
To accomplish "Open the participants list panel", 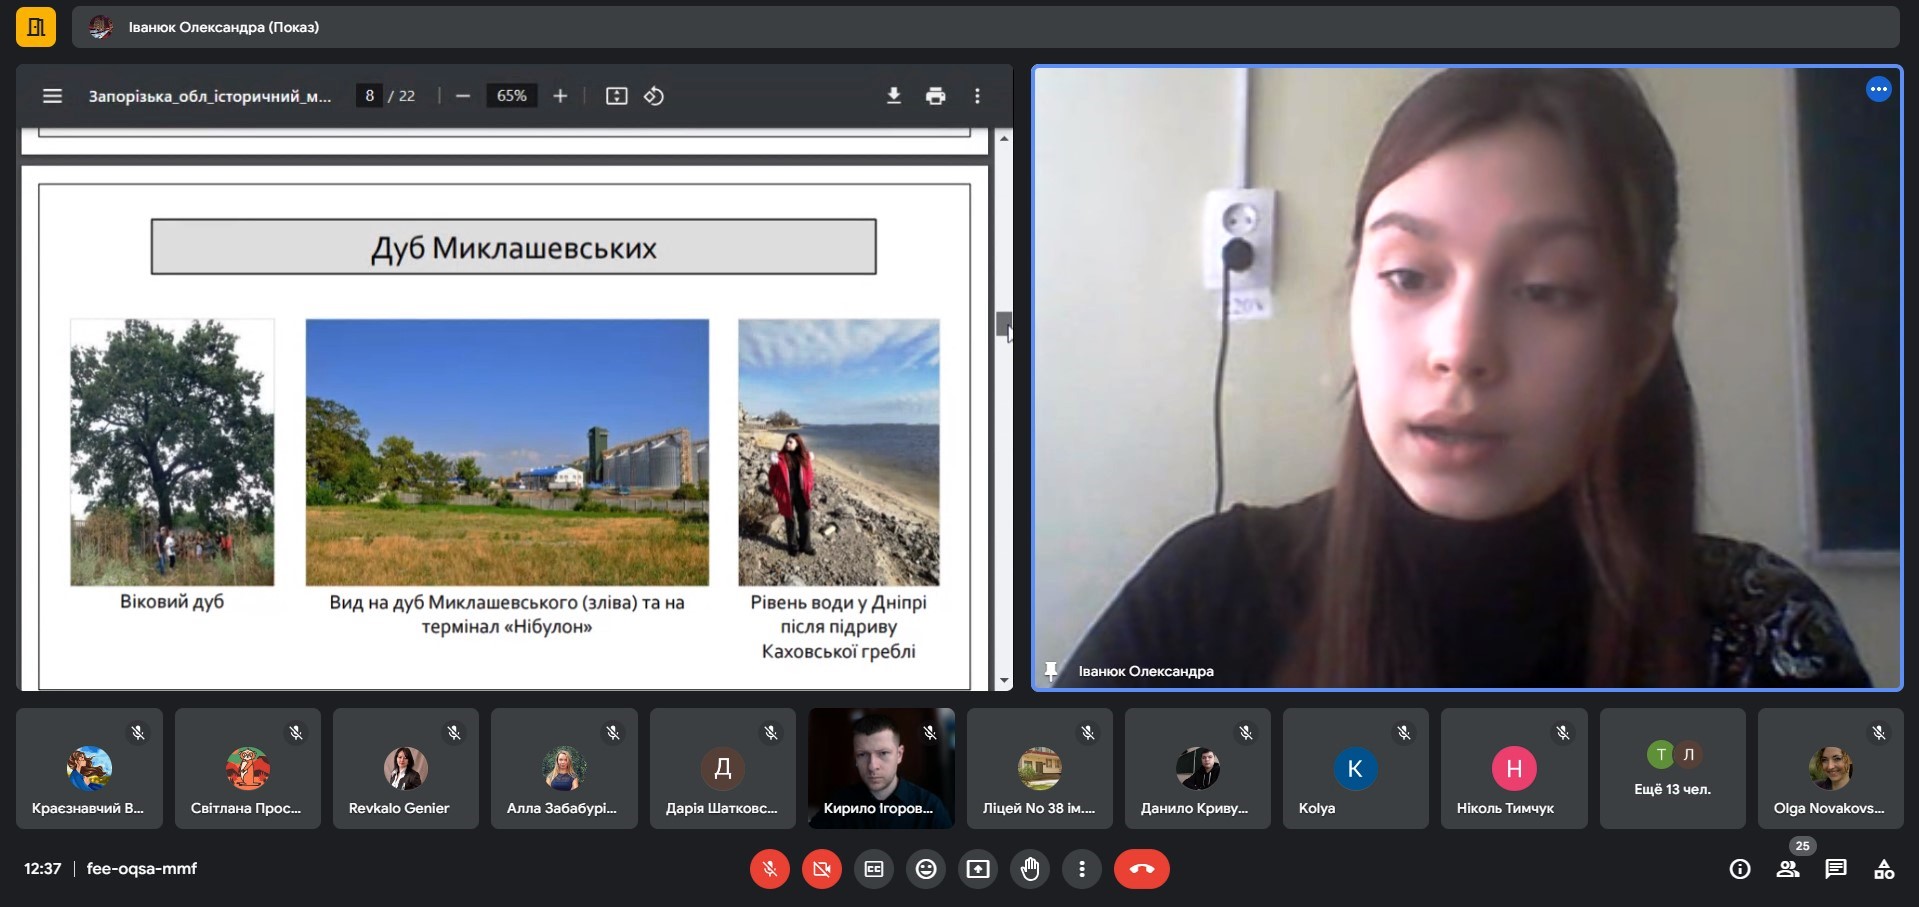I will coord(1788,869).
